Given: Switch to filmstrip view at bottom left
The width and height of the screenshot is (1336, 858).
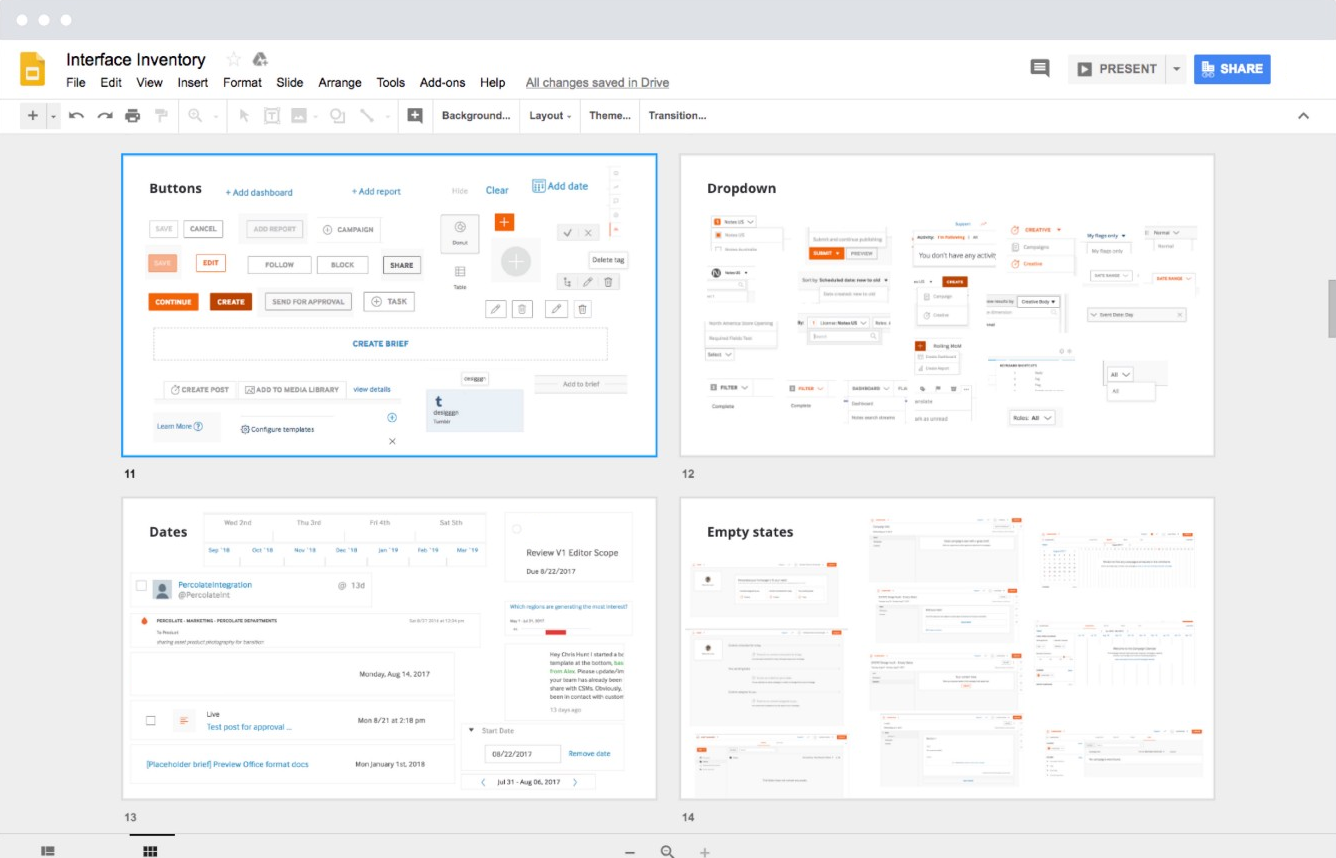Looking at the screenshot, I should pyautogui.click(x=47, y=849).
